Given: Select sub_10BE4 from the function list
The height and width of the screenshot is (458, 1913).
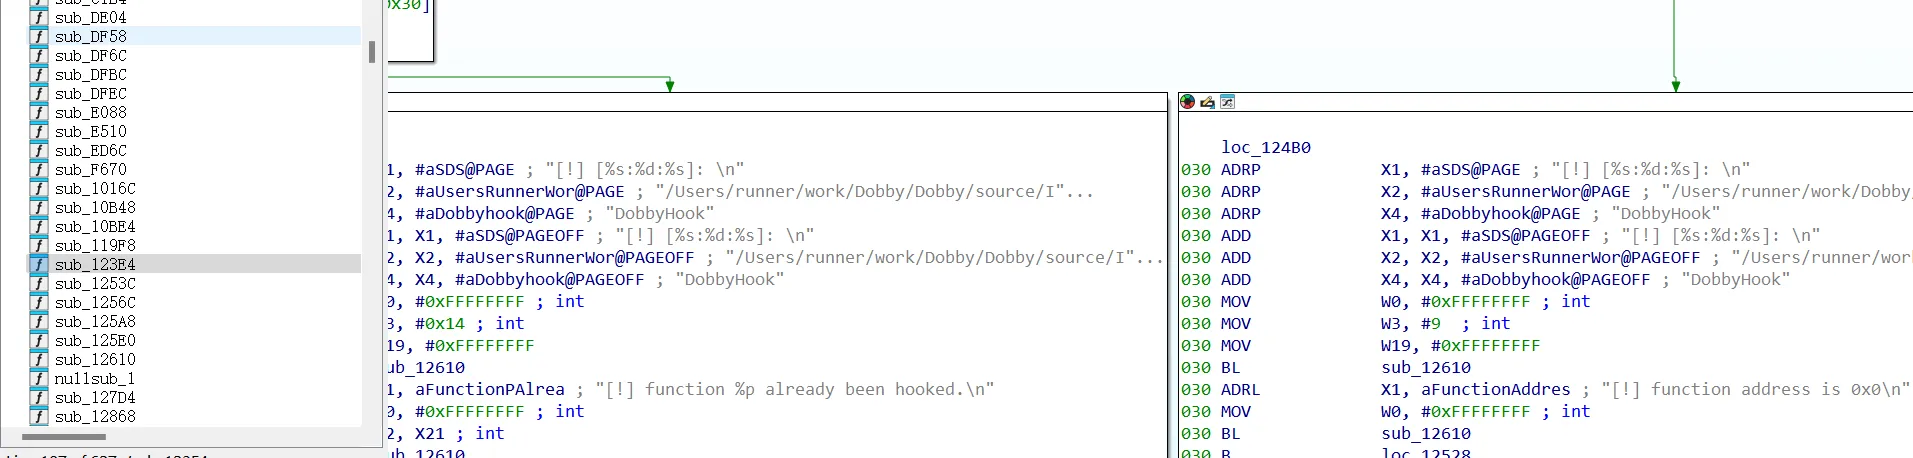Looking at the screenshot, I should [x=95, y=227].
